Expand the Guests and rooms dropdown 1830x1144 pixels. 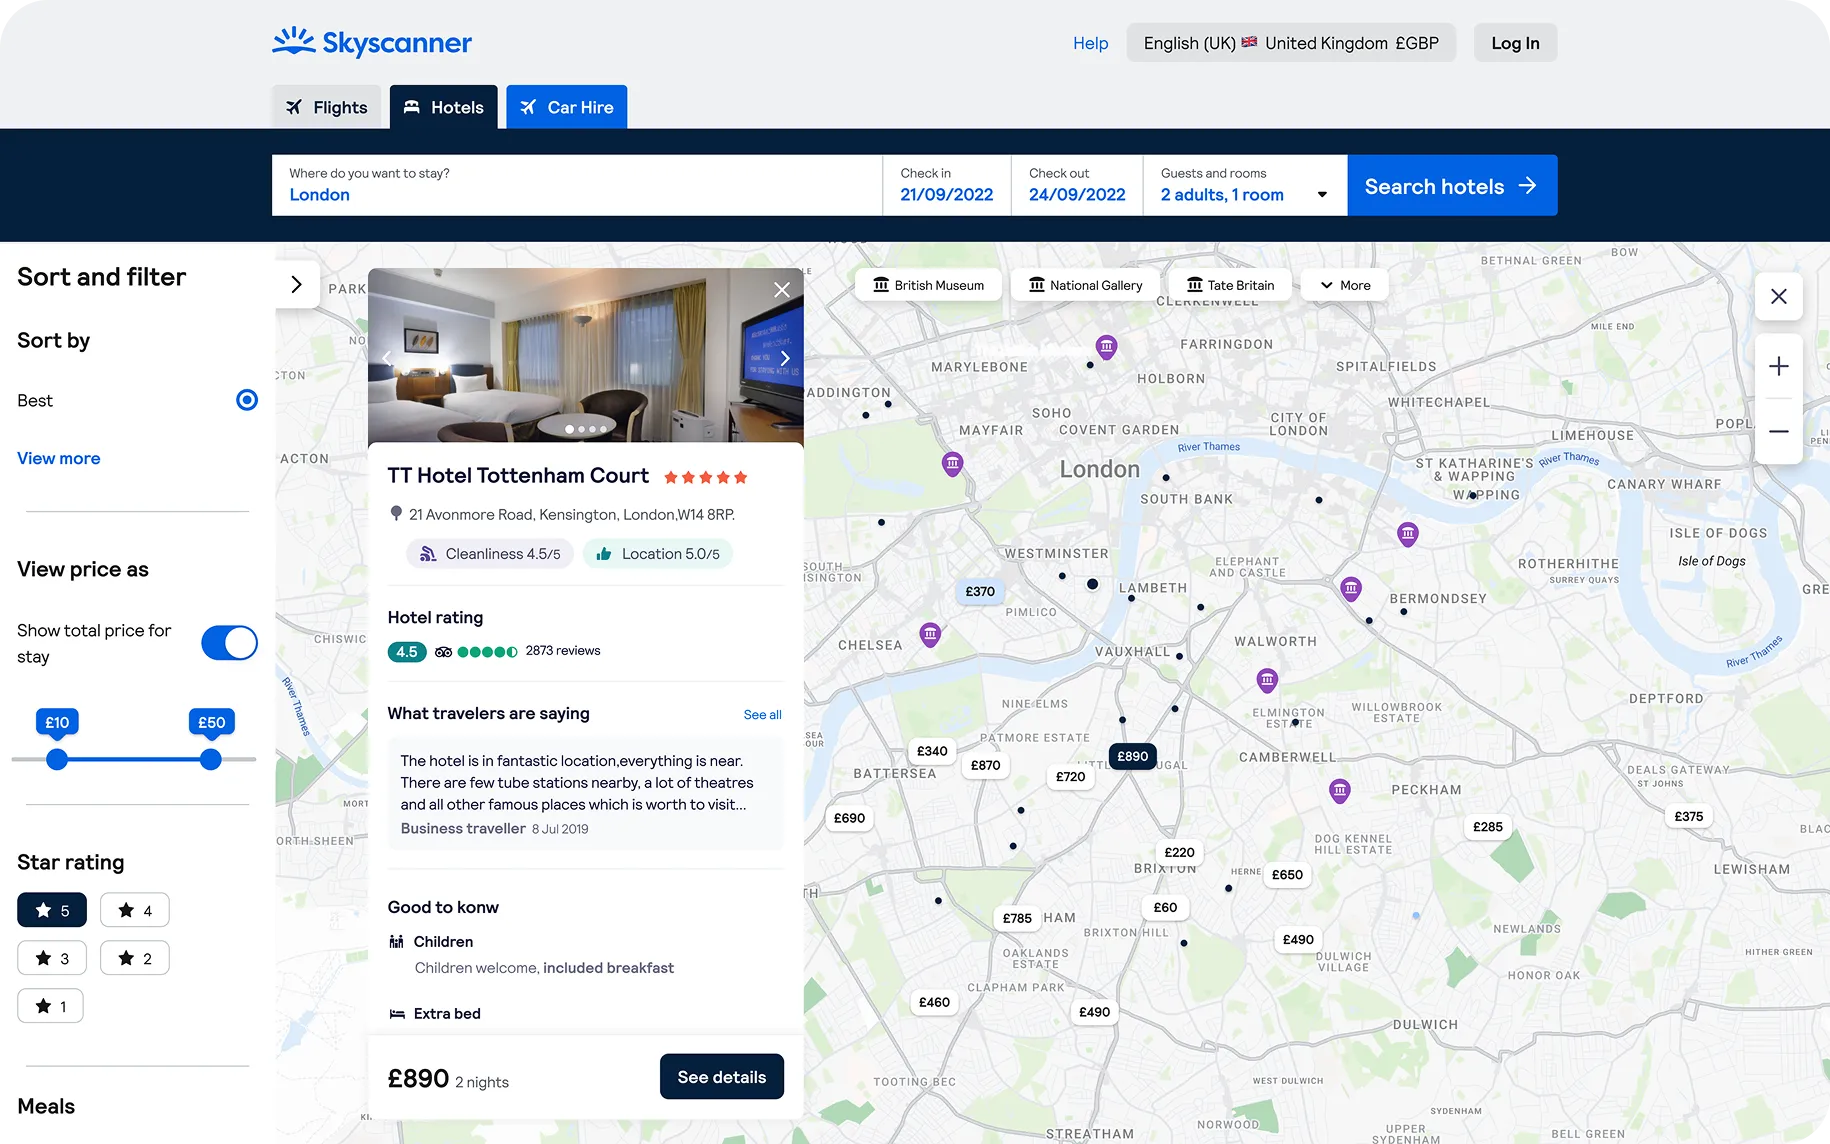coord(1245,185)
